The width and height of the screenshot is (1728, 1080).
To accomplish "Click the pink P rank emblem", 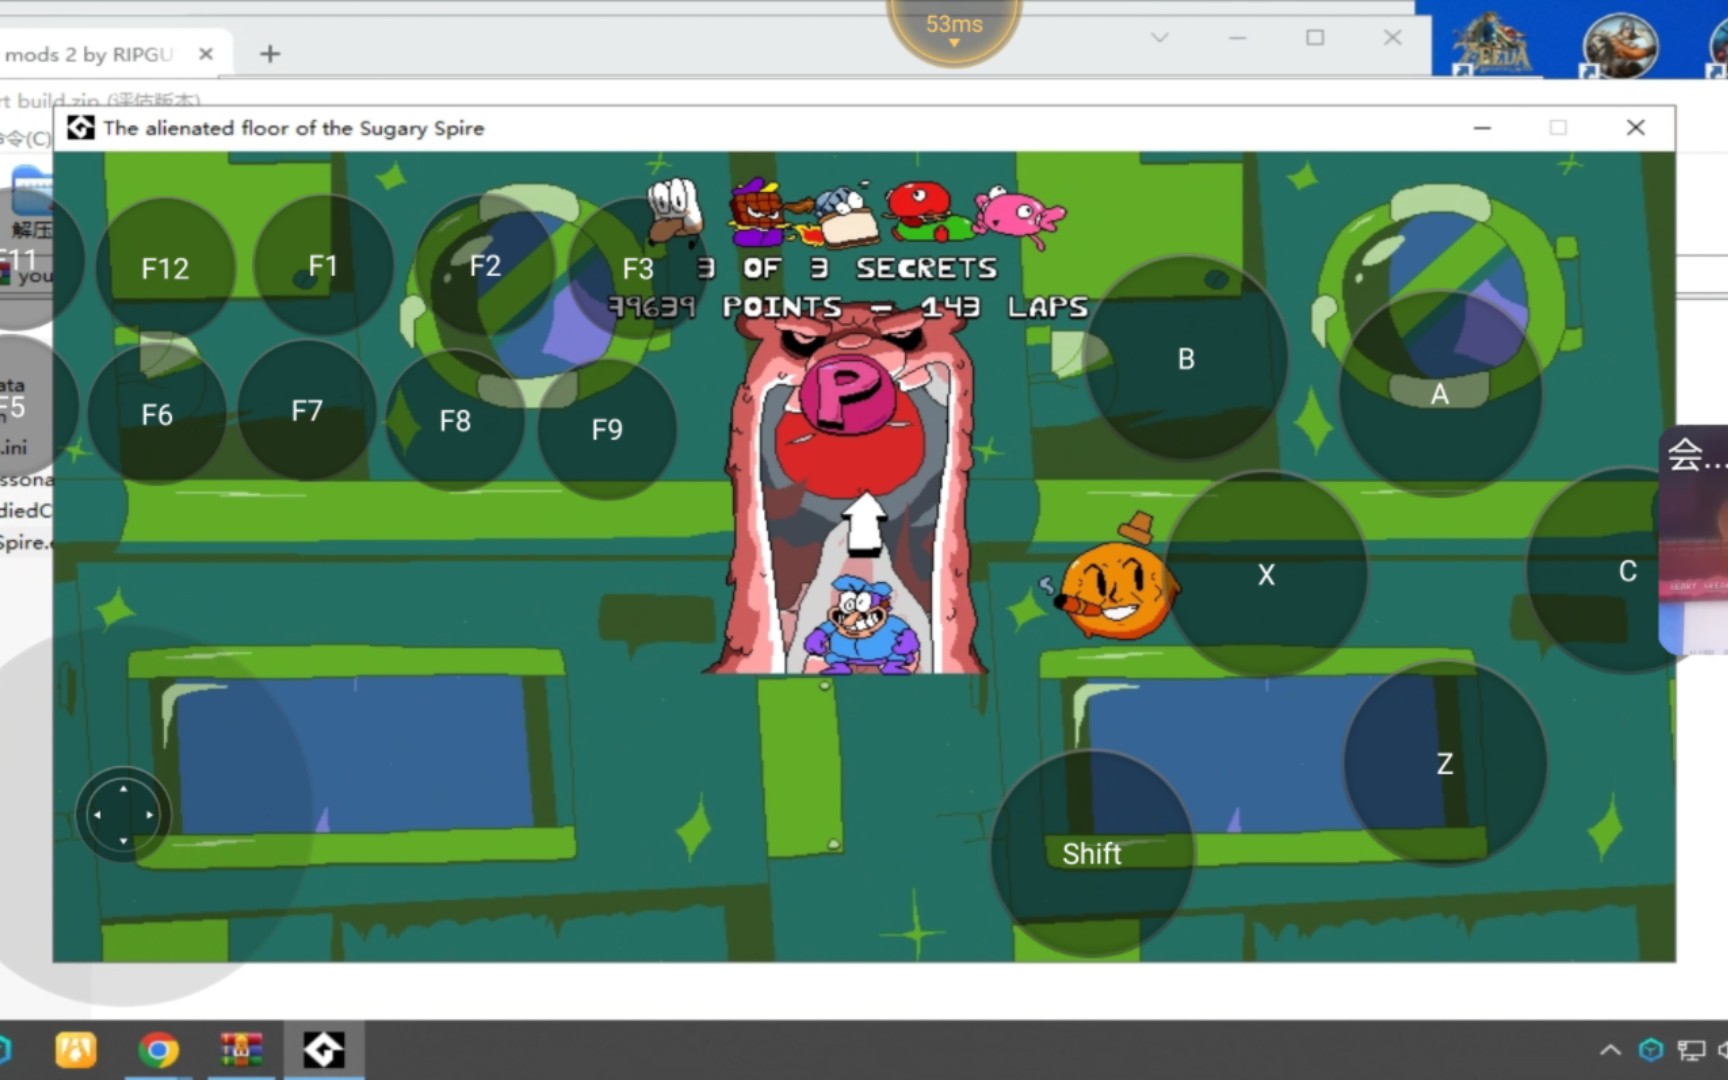I will coord(848,395).
